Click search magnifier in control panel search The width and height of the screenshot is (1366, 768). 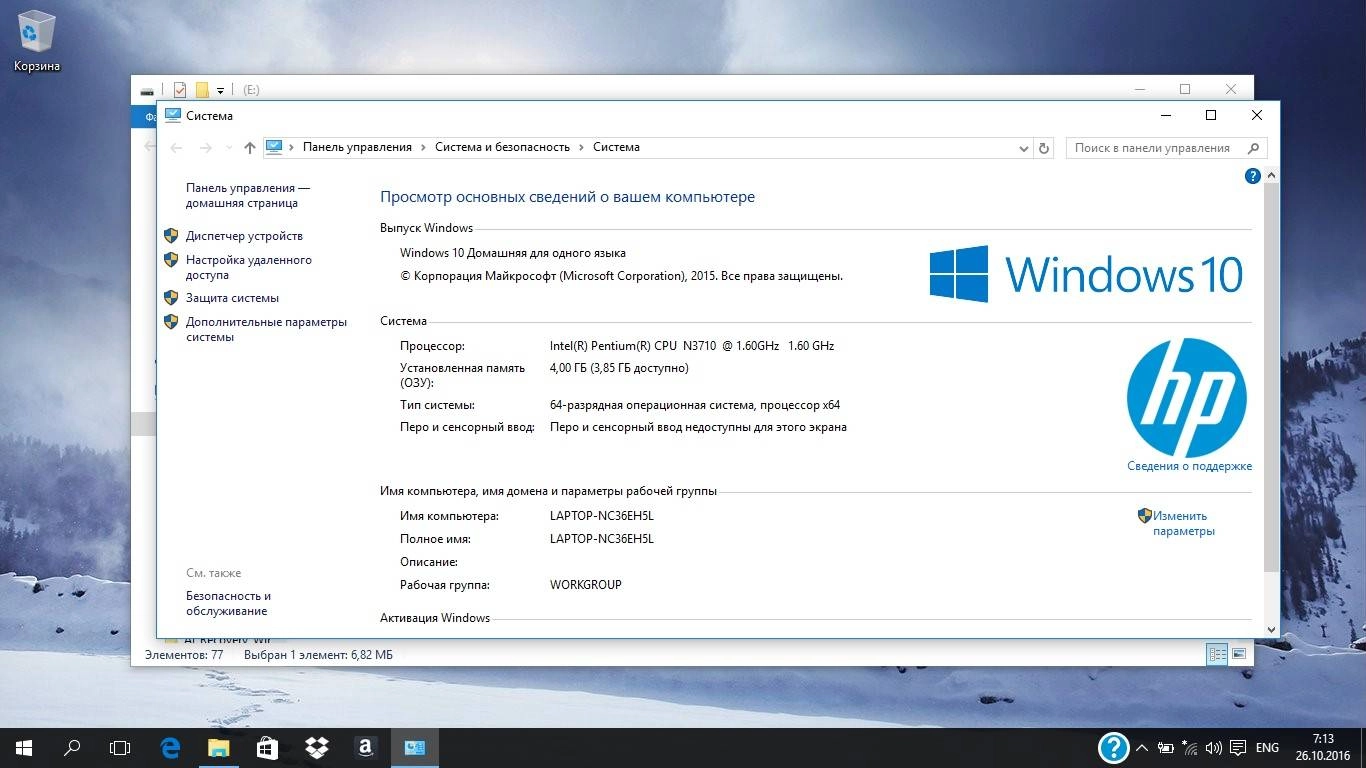point(1253,148)
